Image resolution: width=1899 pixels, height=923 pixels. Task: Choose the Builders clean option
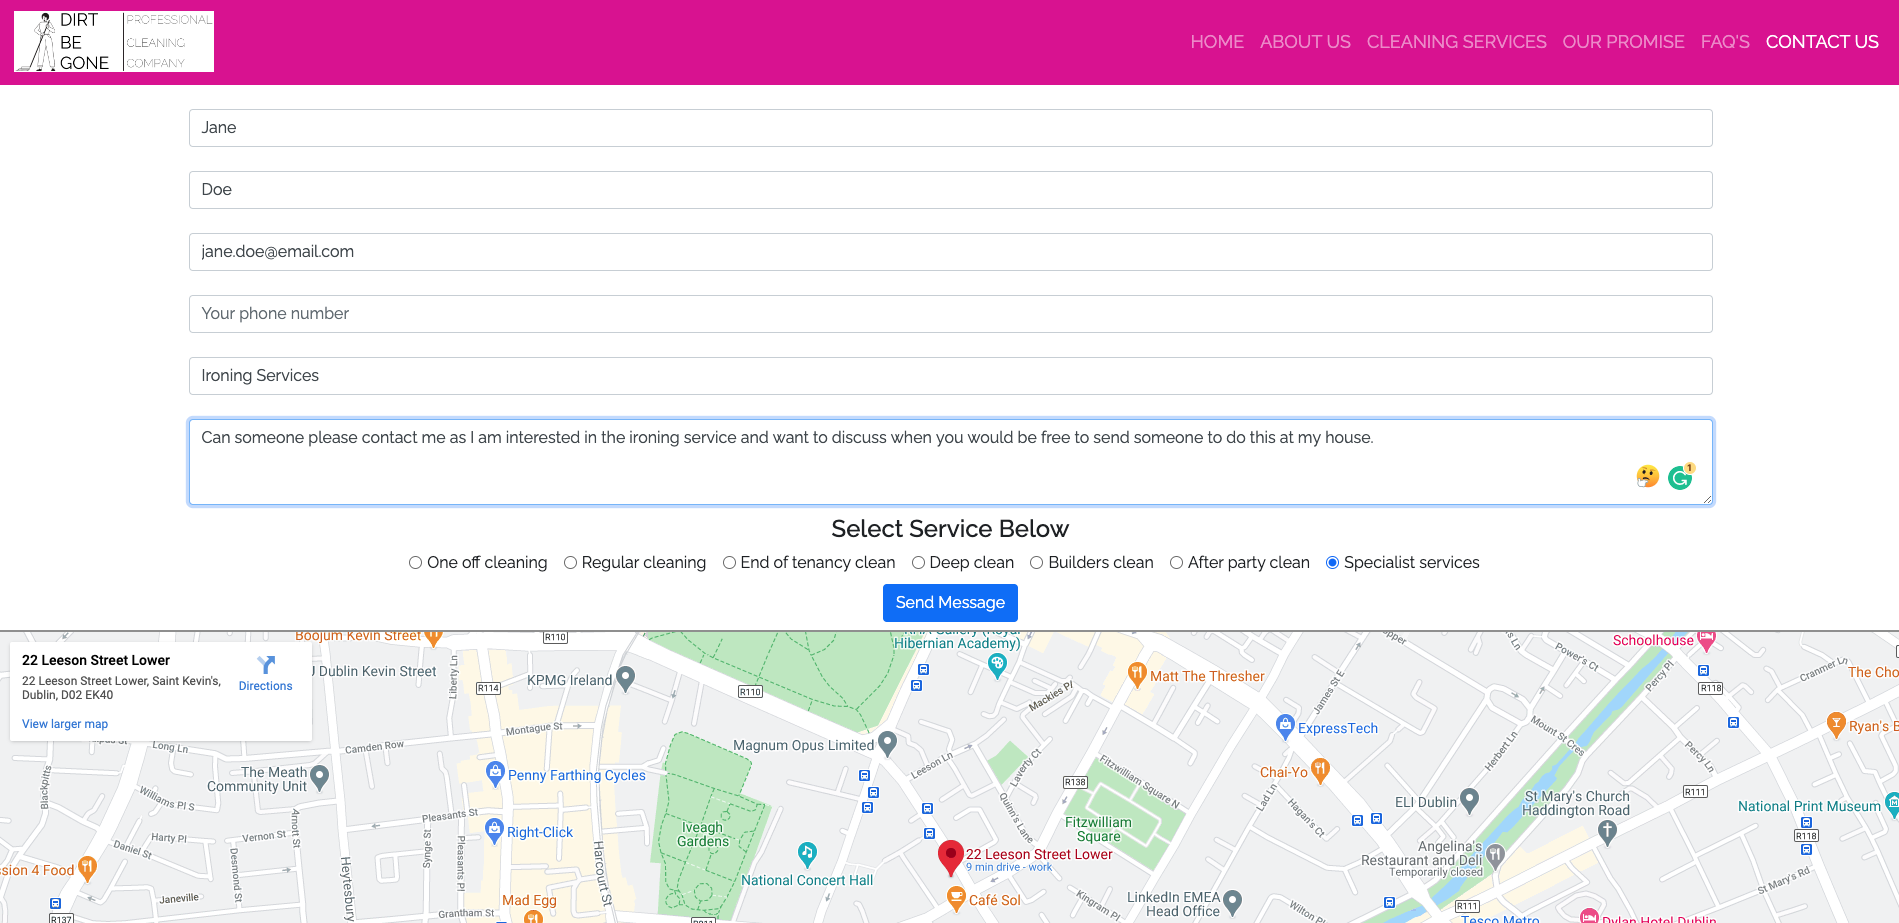click(x=1037, y=563)
